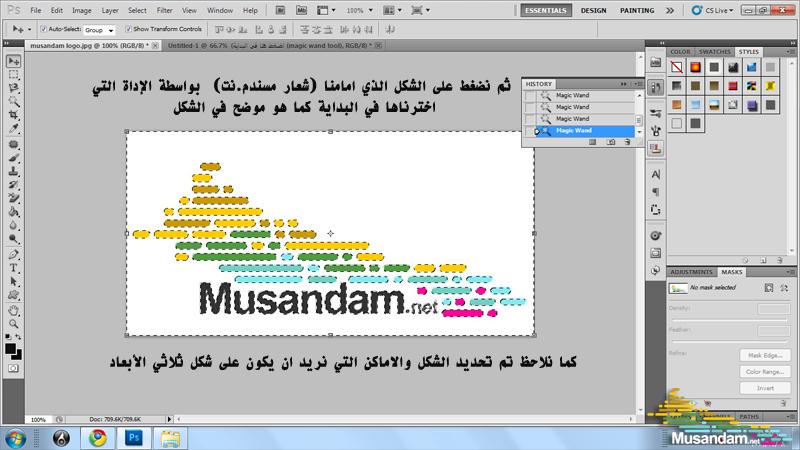Toggle Quick Mask mode icon

[13, 368]
